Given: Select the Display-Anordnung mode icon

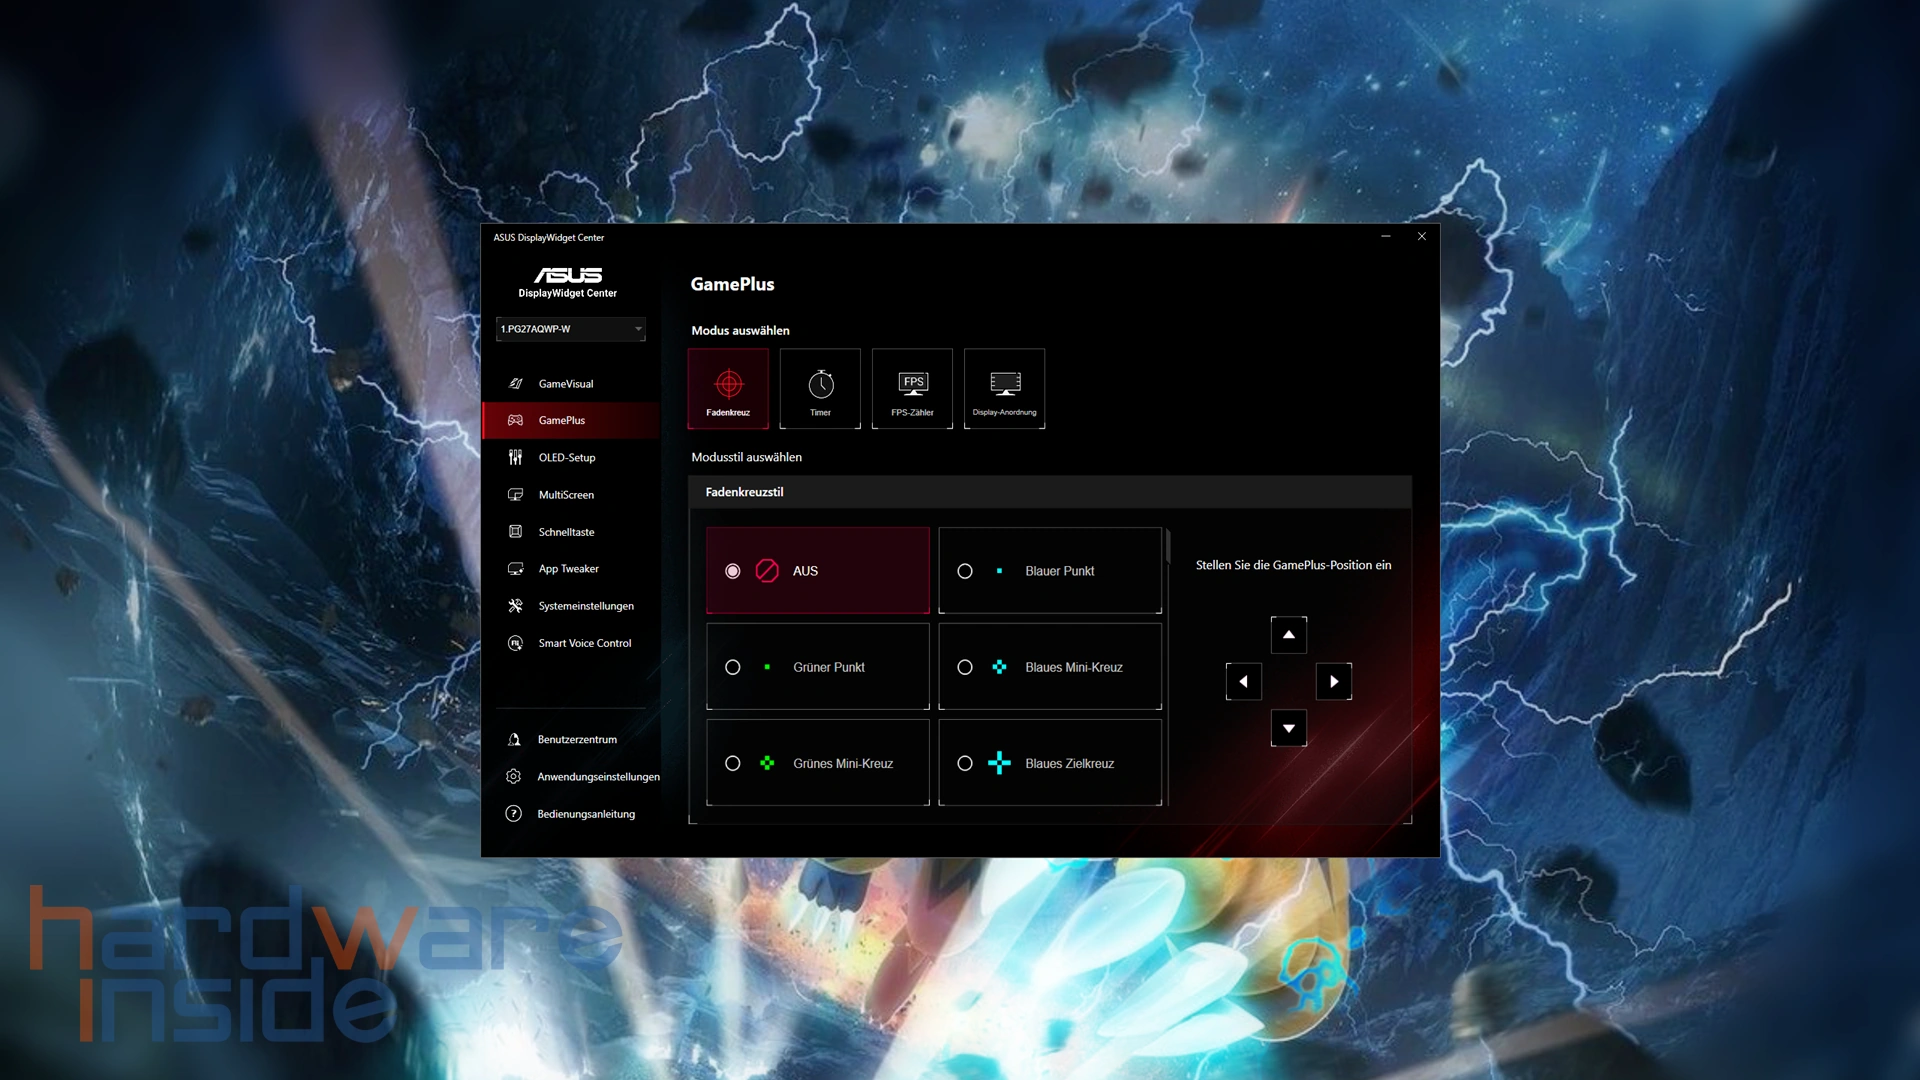Looking at the screenshot, I should (x=1004, y=388).
